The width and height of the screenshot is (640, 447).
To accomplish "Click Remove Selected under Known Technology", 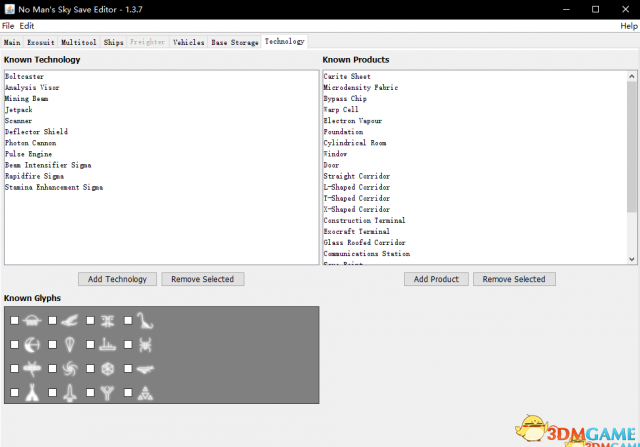I will pyautogui.click(x=203, y=279).
